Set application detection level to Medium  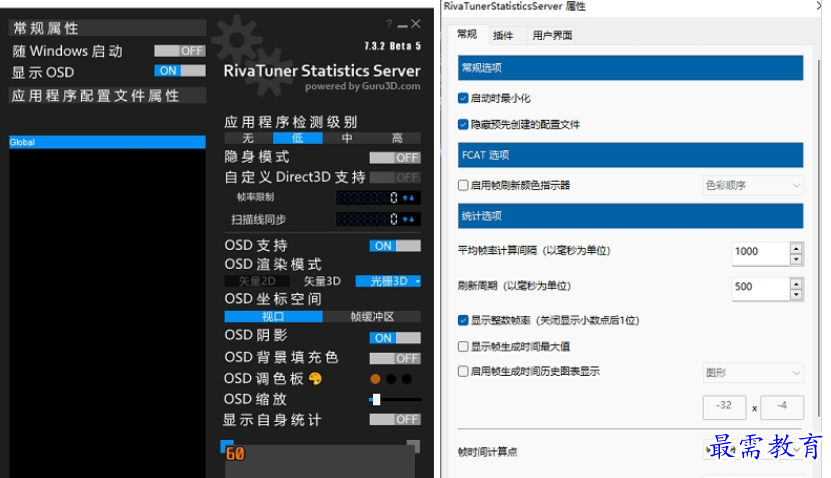pos(347,138)
